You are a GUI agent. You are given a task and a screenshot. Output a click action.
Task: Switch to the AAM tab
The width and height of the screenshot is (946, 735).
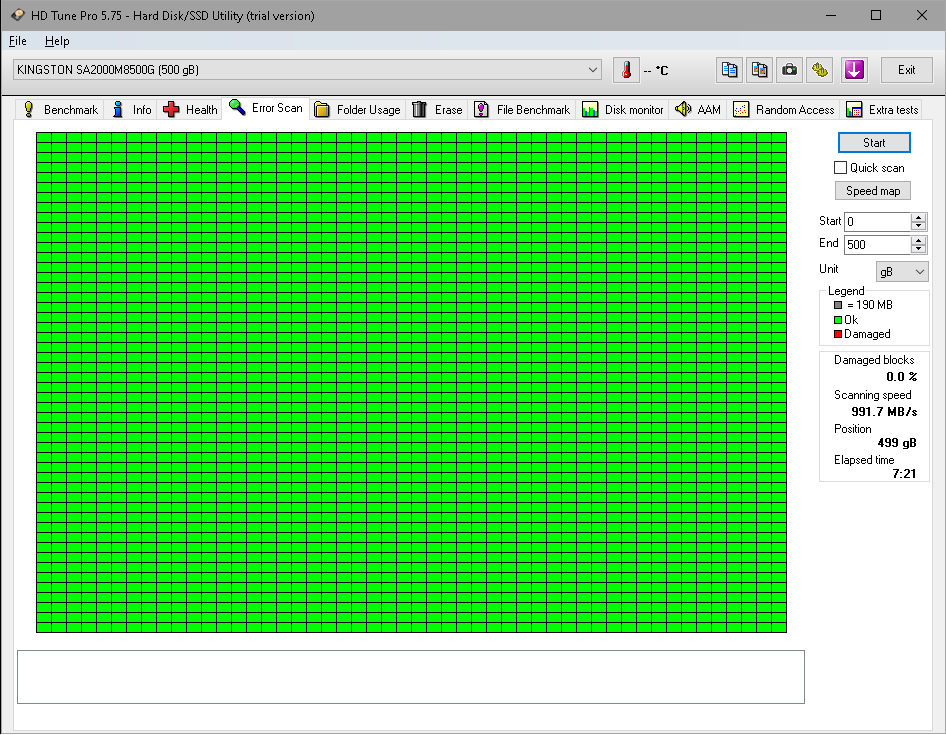point(697,109)
